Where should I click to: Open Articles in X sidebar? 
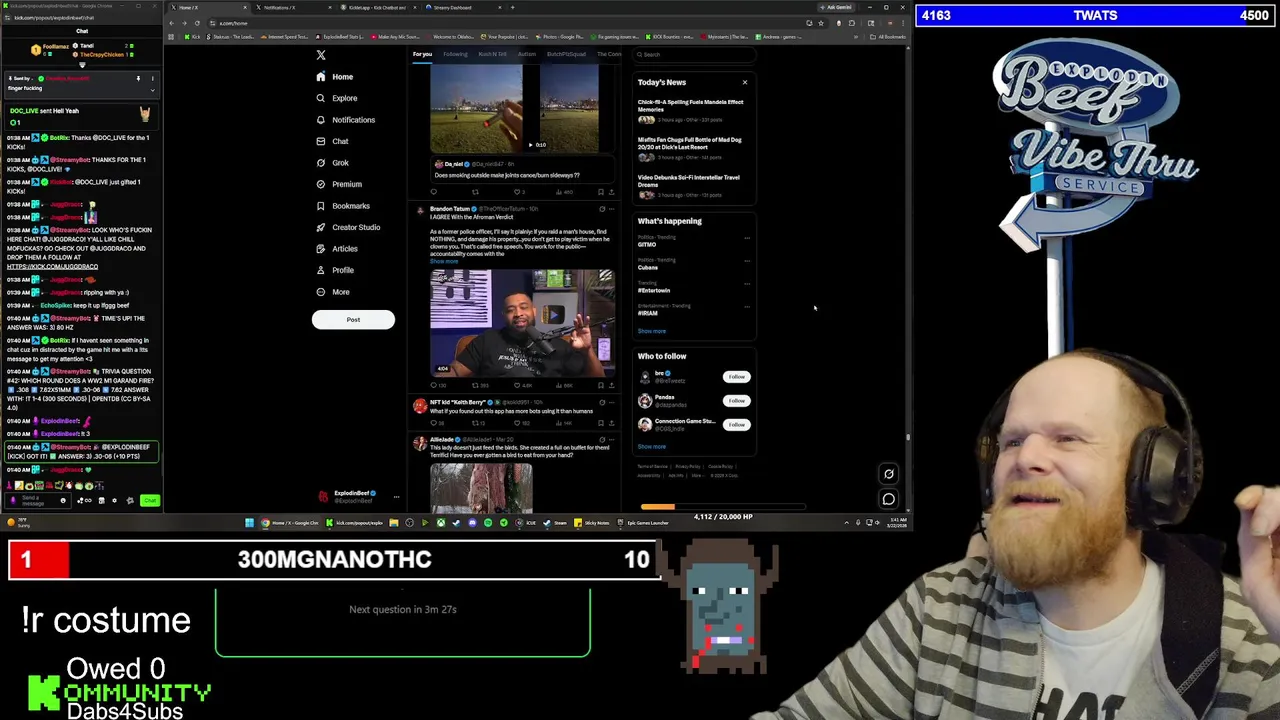coord(337,249)
